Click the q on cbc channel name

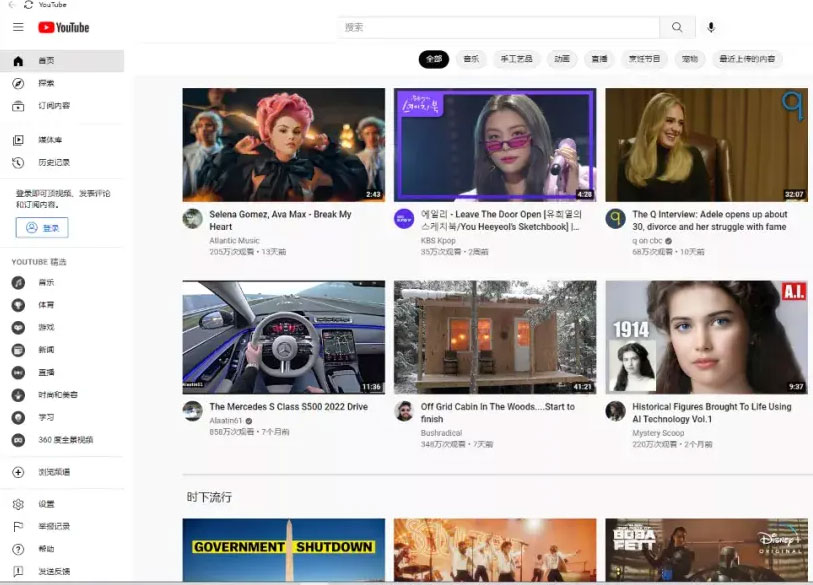[647, 241]
